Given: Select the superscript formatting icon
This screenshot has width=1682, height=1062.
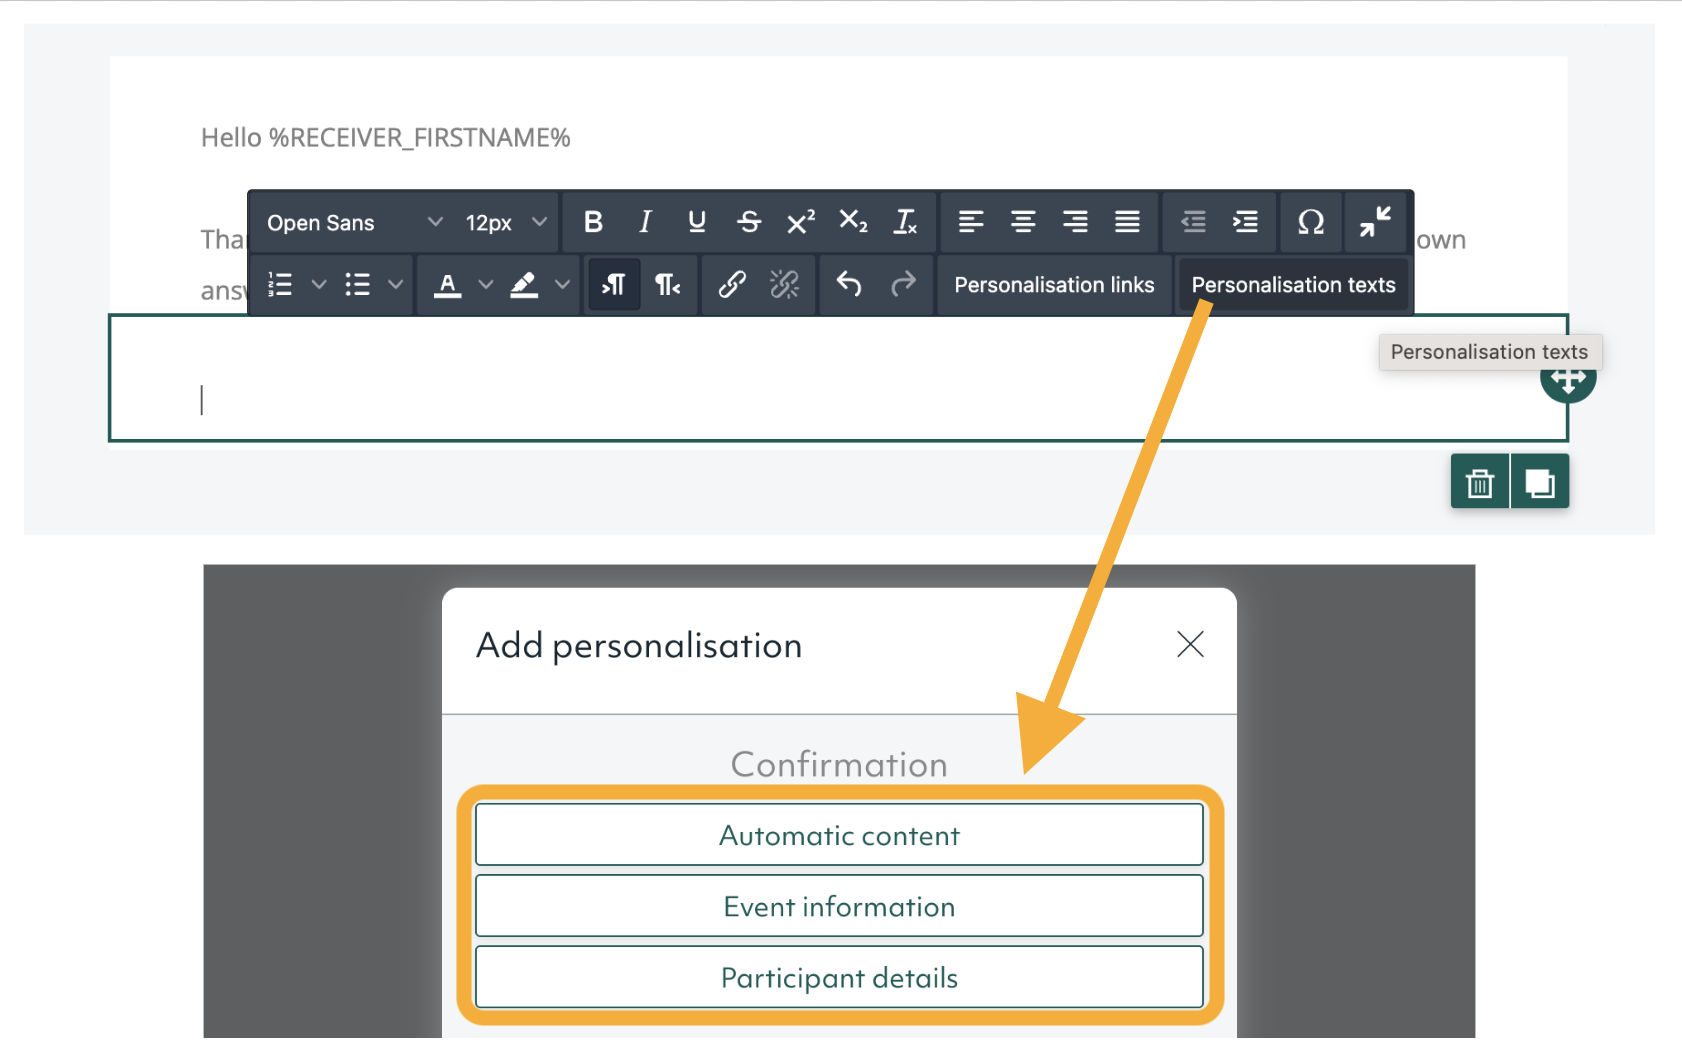Looking at the screenshot, I should coord(800,222).
